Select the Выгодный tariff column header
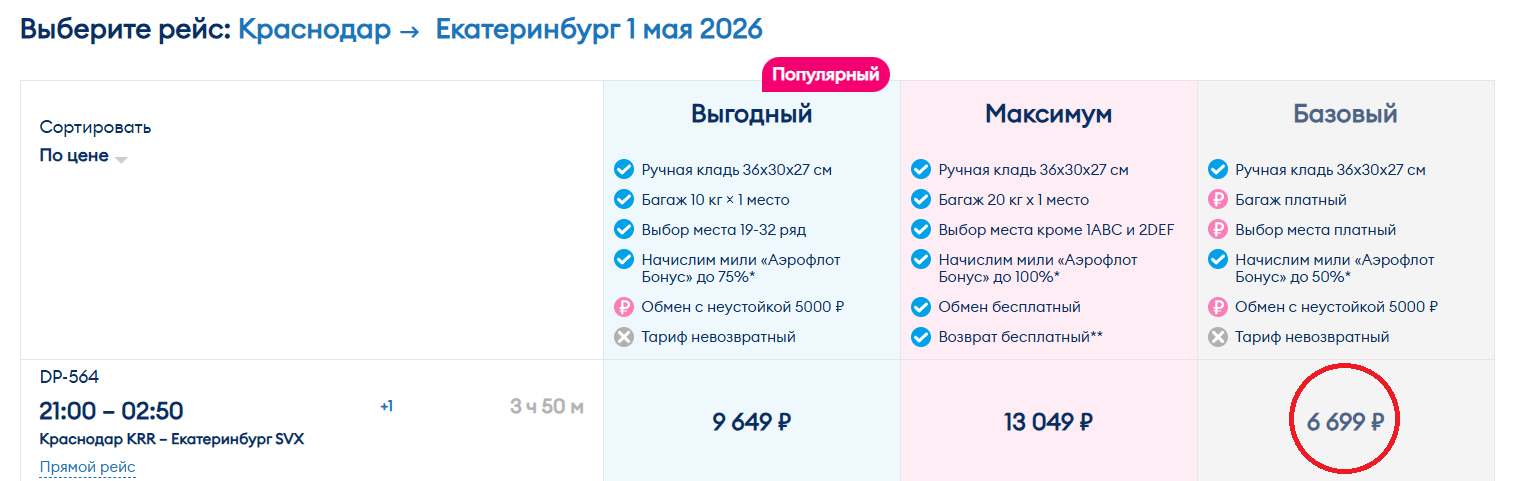The height and width of the screenshot is (481, 1521). pos(751,114)
